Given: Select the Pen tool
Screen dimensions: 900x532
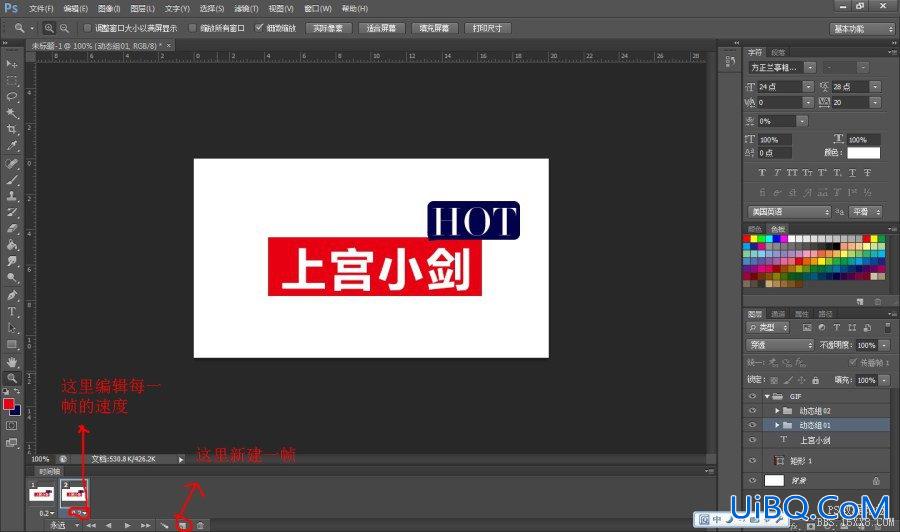Looking at the screenshot, I should [x=11, y=295].
